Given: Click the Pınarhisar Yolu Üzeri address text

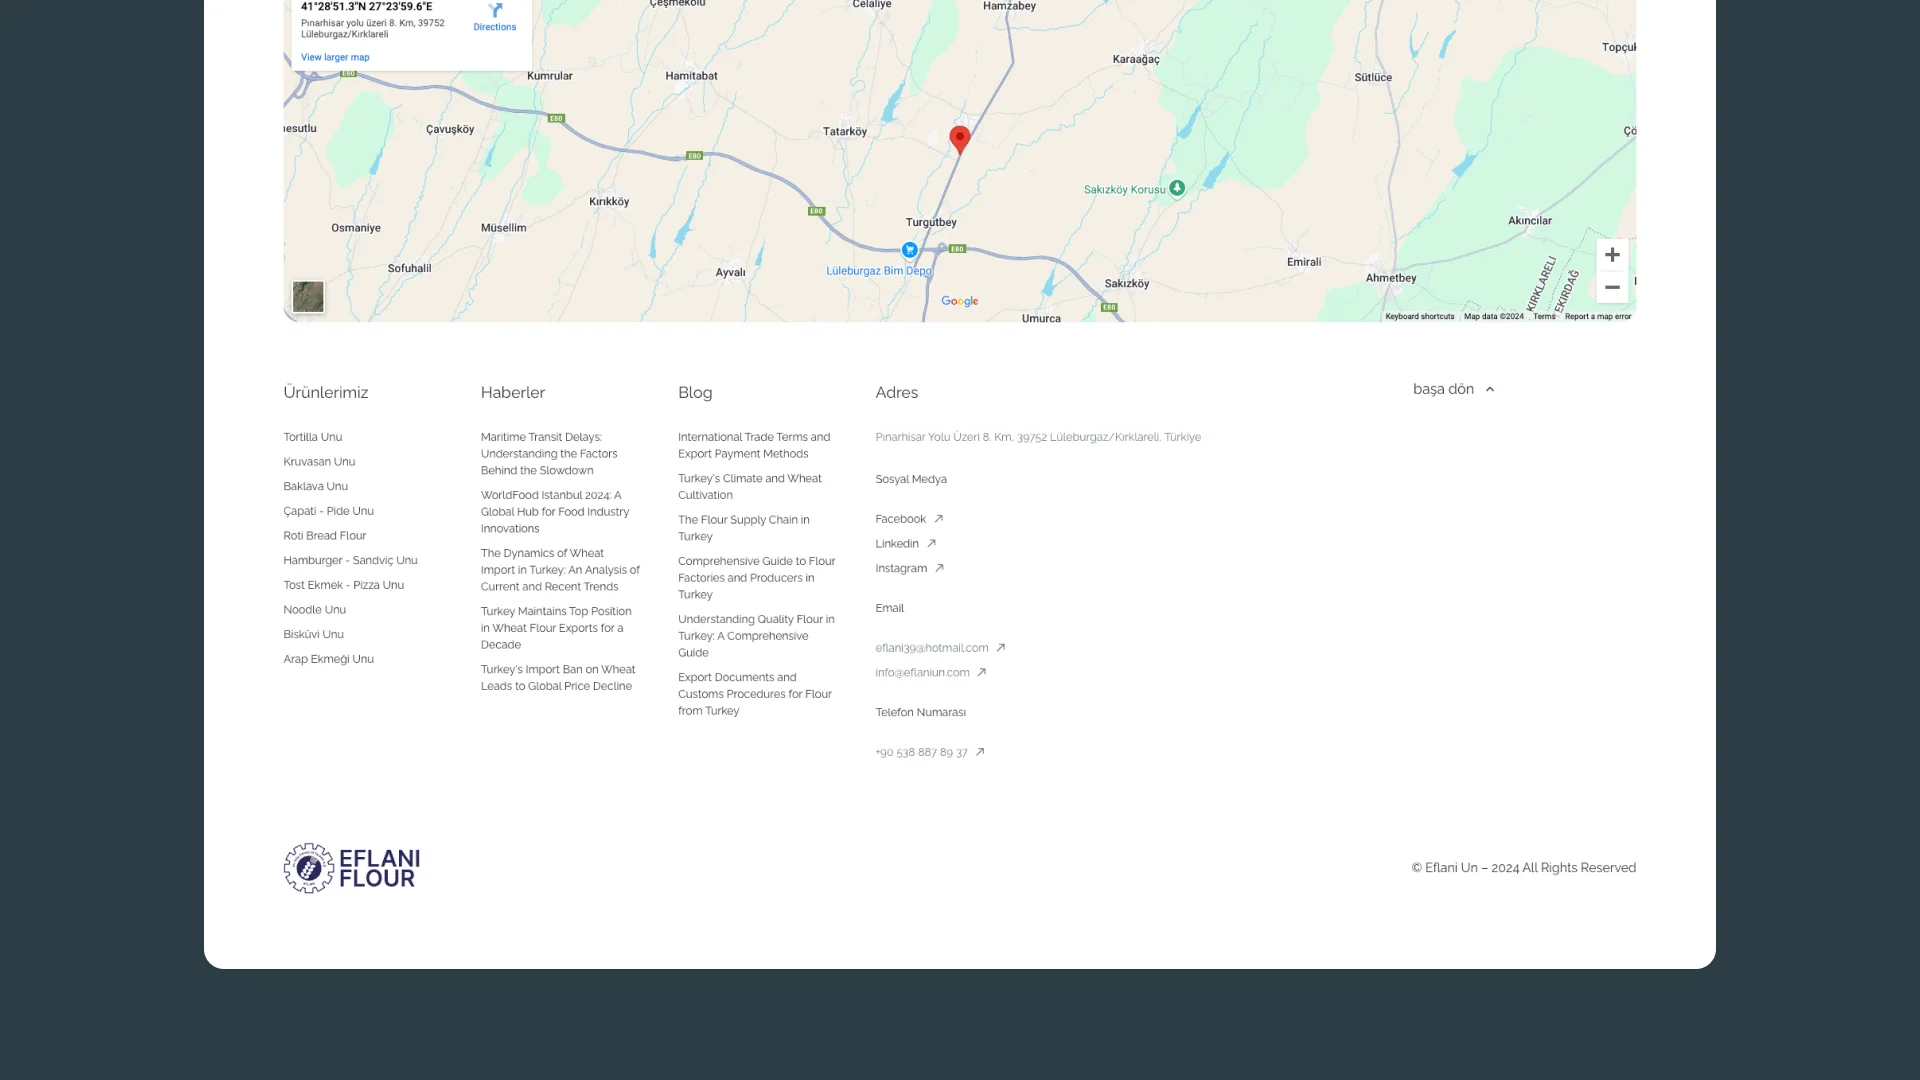Looking at the screenshot, I should pyautogui.click(x=1038, y=437).
